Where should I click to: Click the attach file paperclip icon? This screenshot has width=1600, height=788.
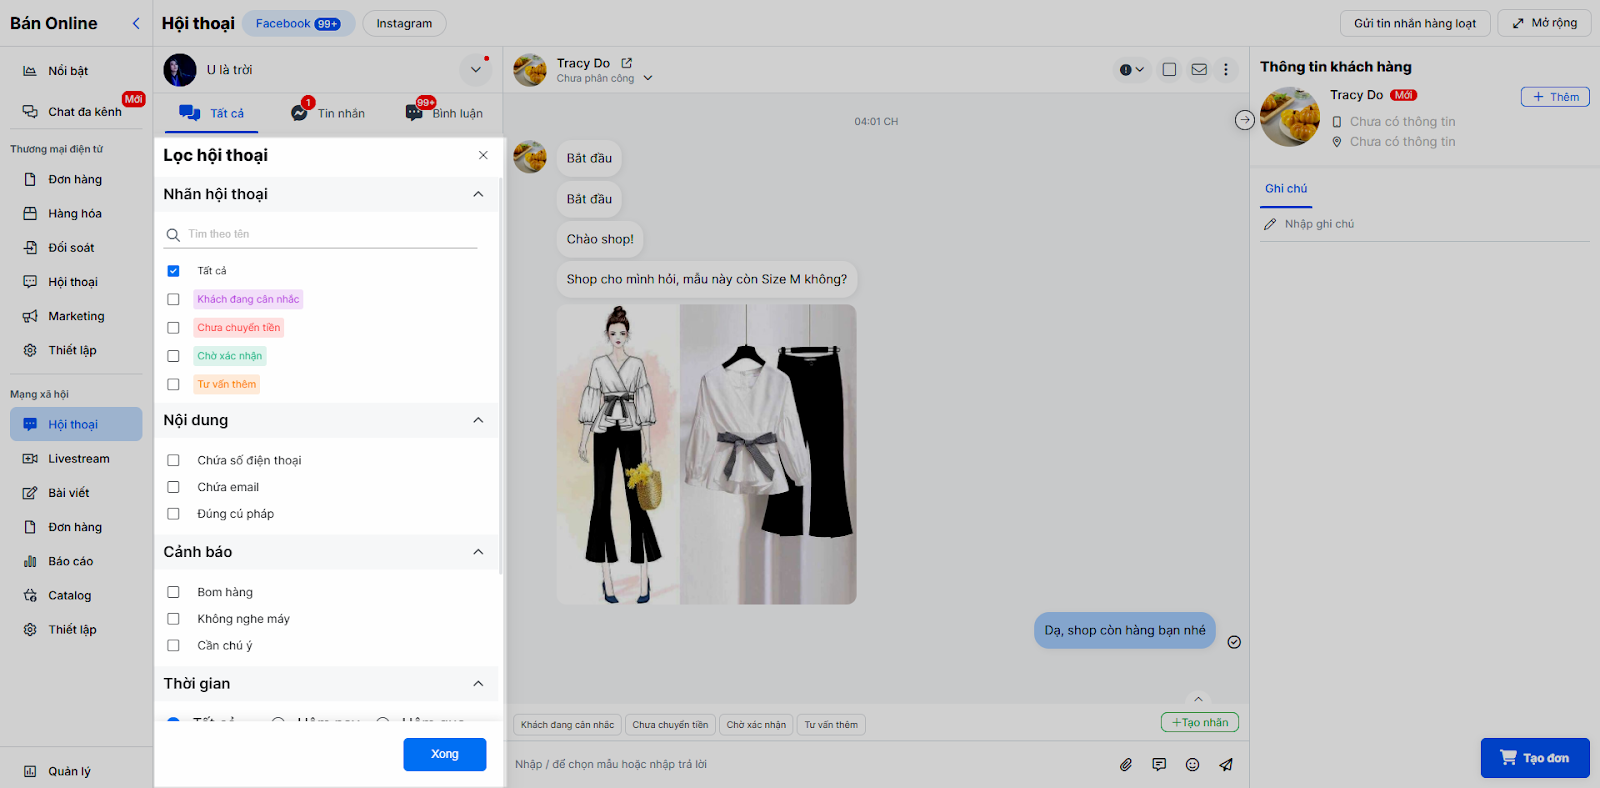[1126, 765]
